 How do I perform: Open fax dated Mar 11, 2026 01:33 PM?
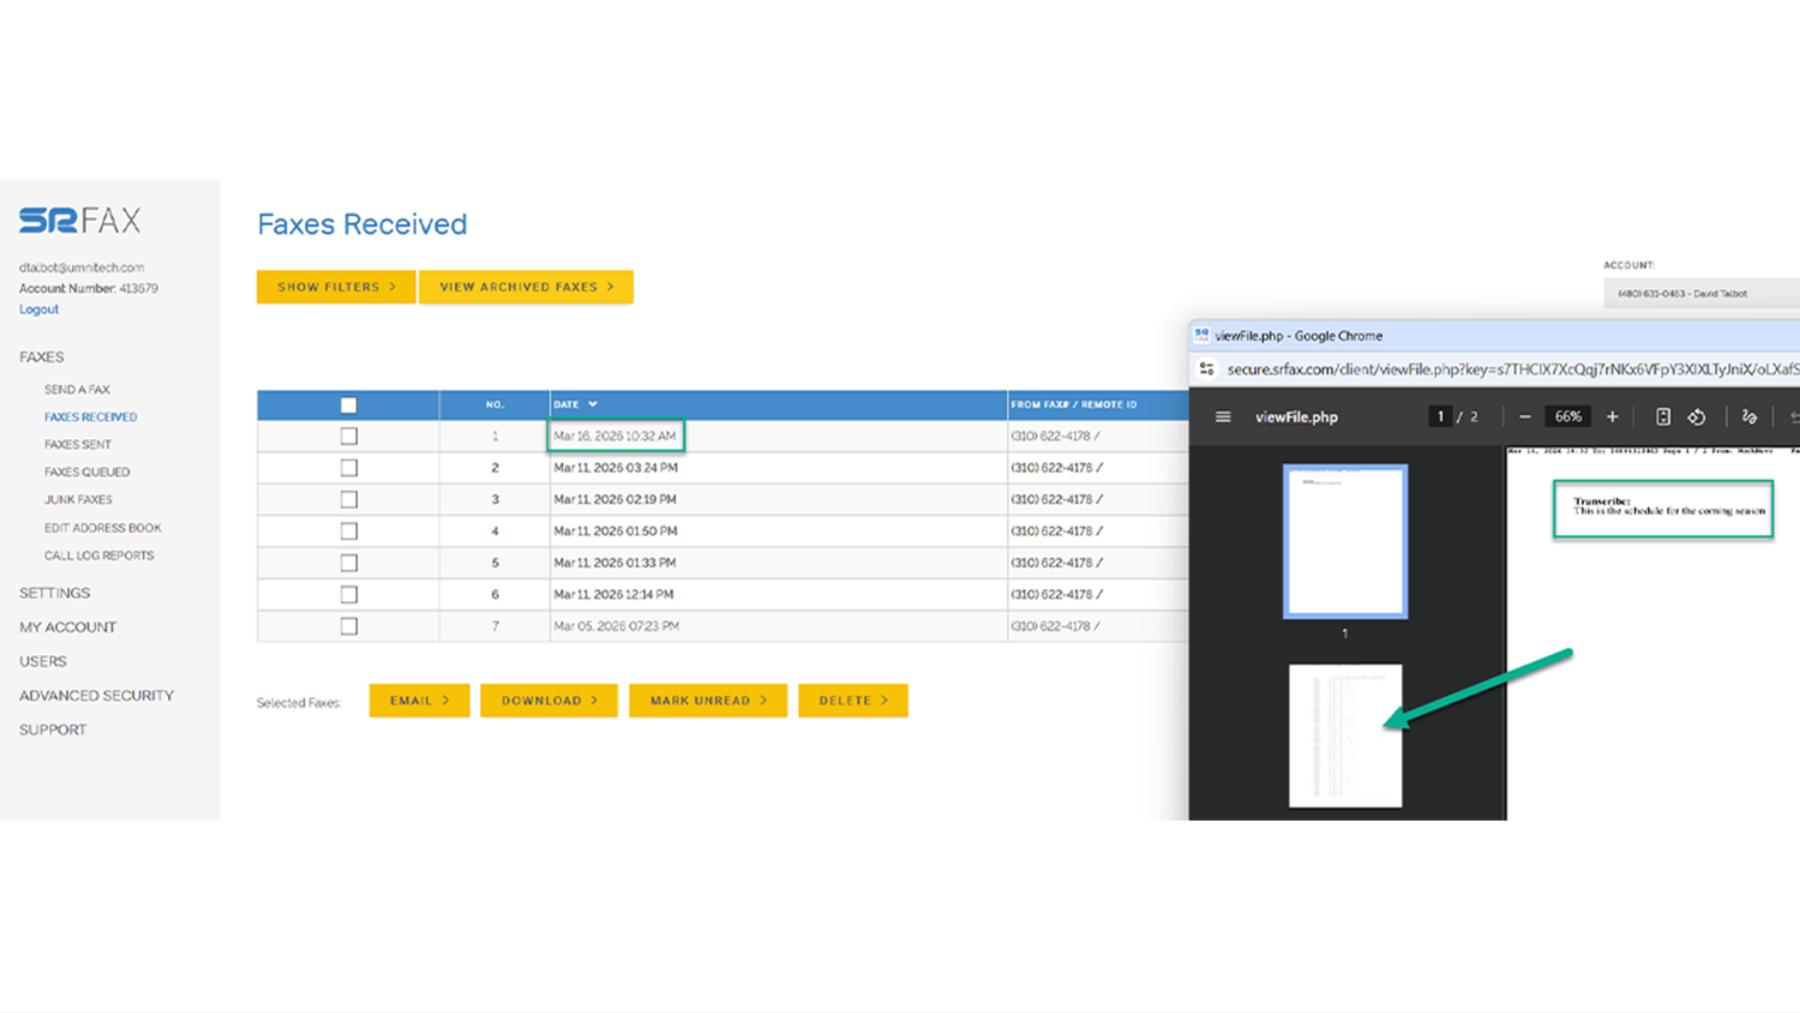[x=615, y=563]
